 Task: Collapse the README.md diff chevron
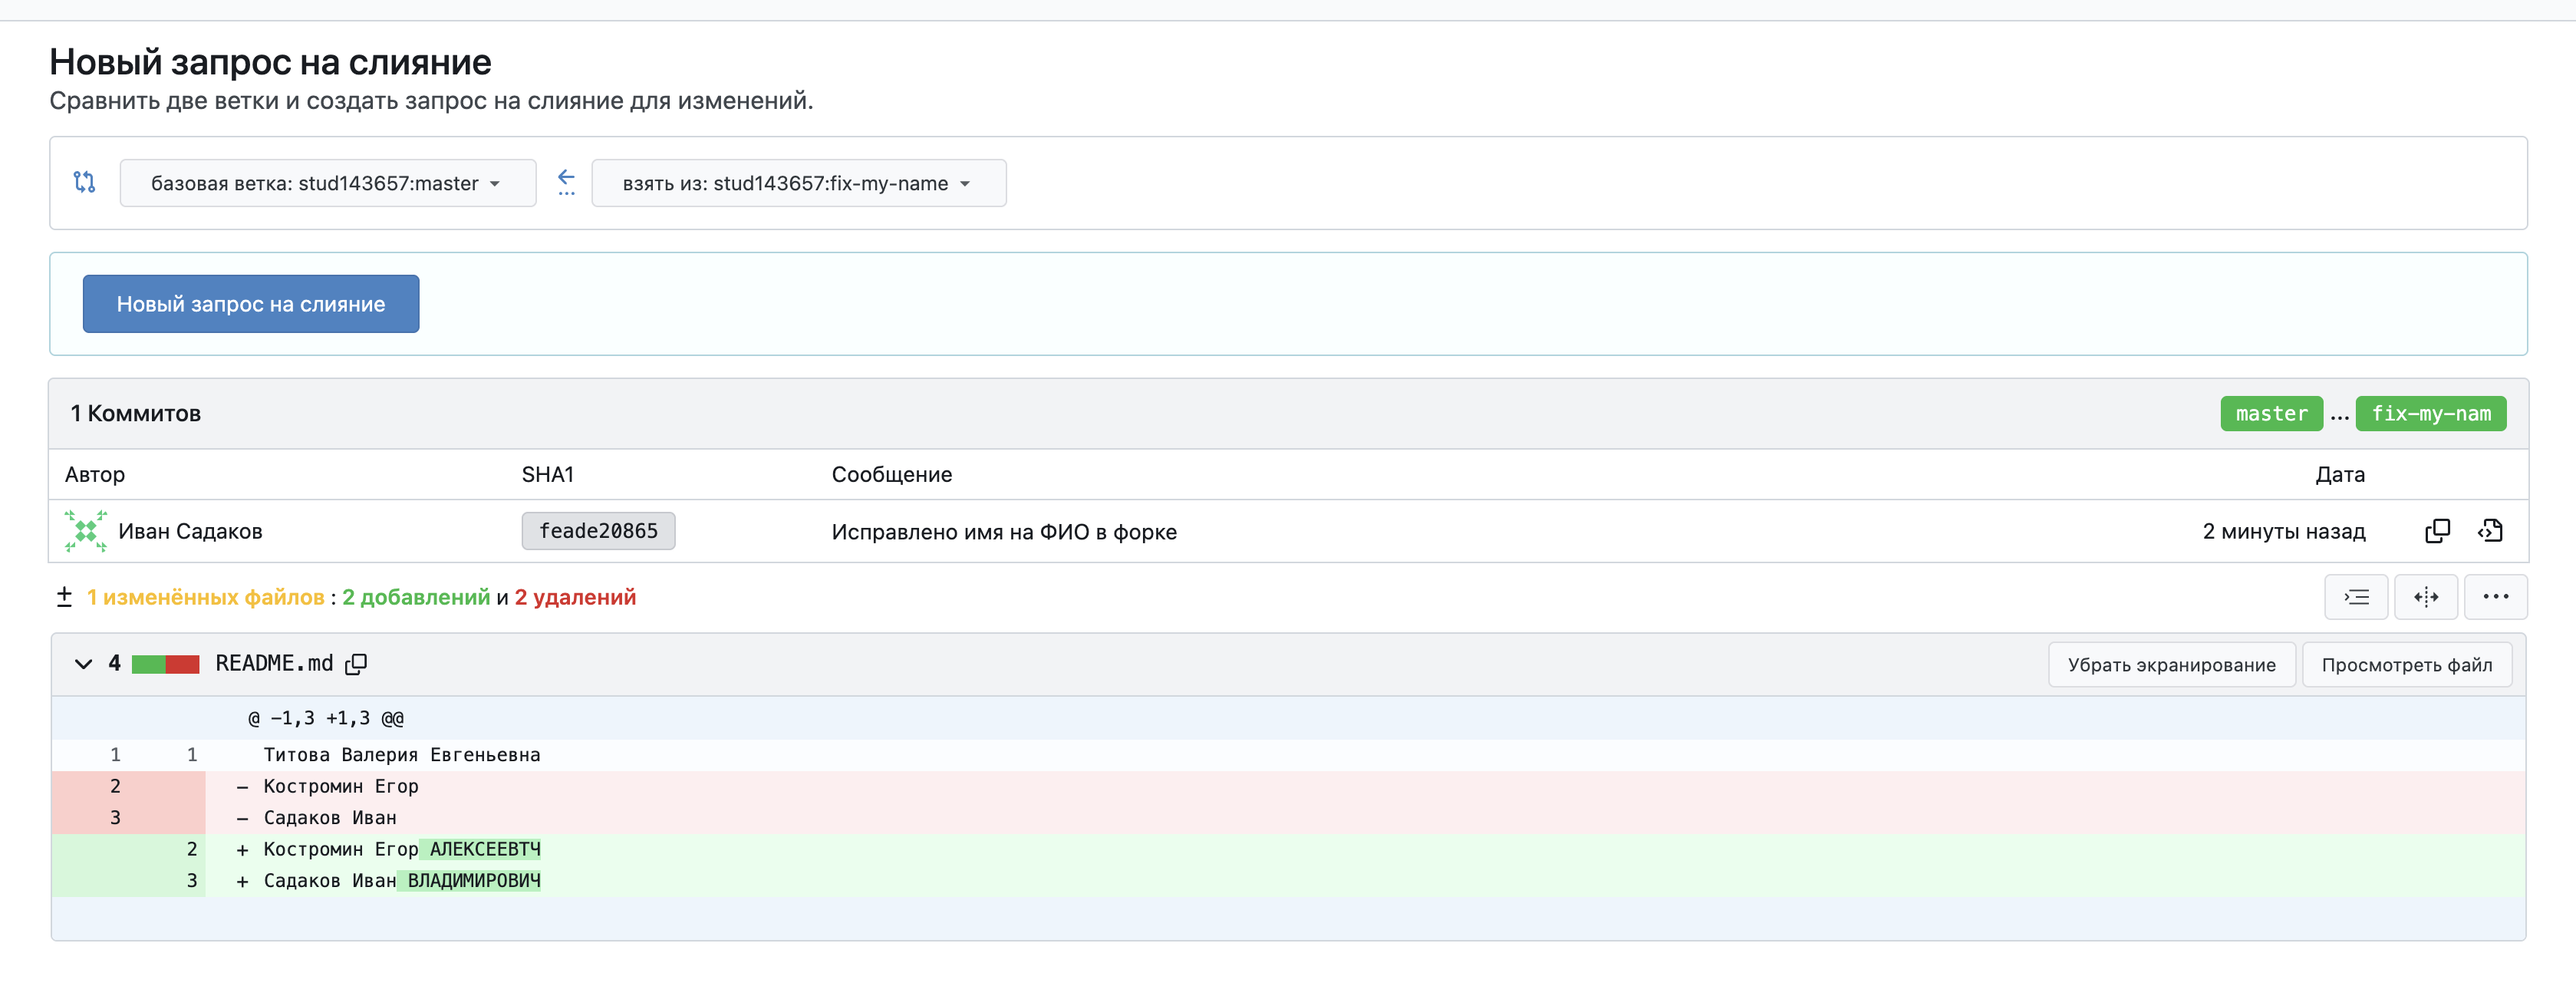coord(84,664)
